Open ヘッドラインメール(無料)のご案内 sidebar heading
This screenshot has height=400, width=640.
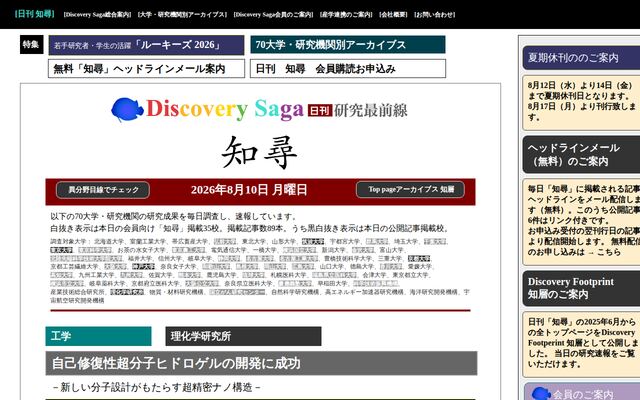tap(581, 155)
